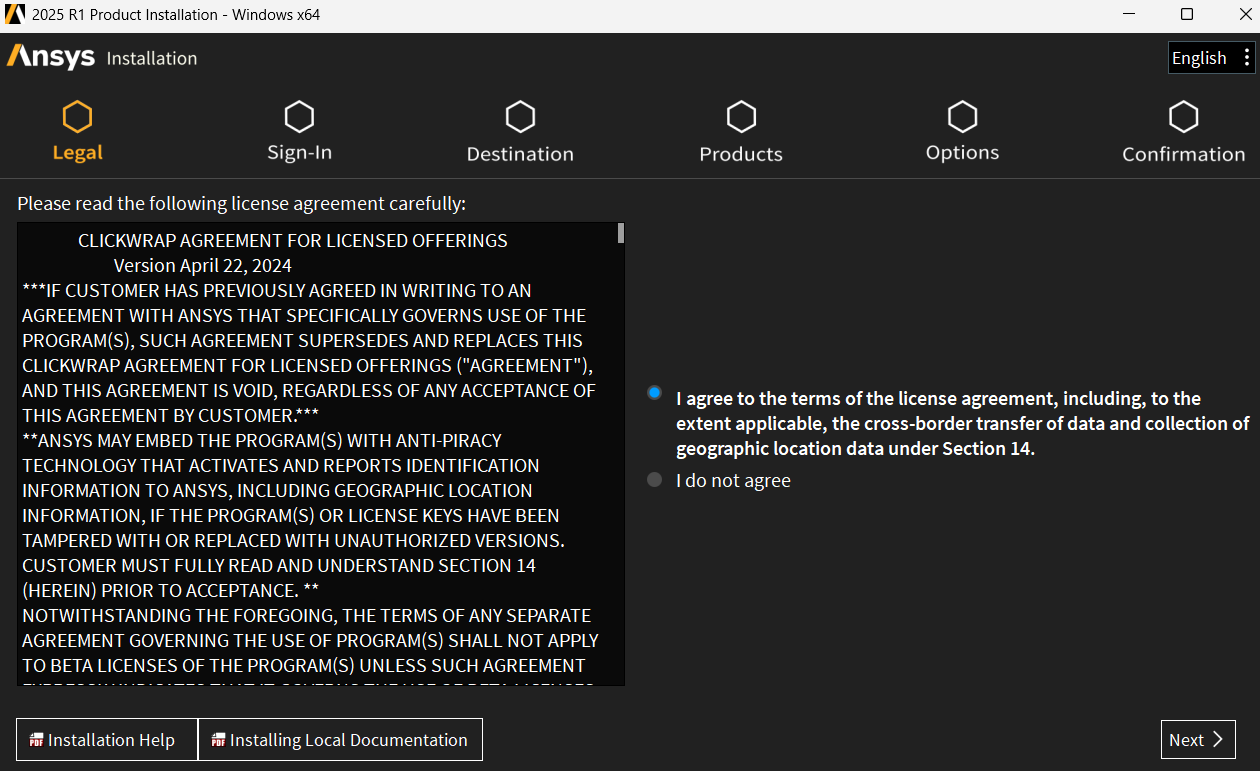The image size is (1260, 771).
Task: Click the agreement acceptance label text
Action: click(x=963, y=424)
